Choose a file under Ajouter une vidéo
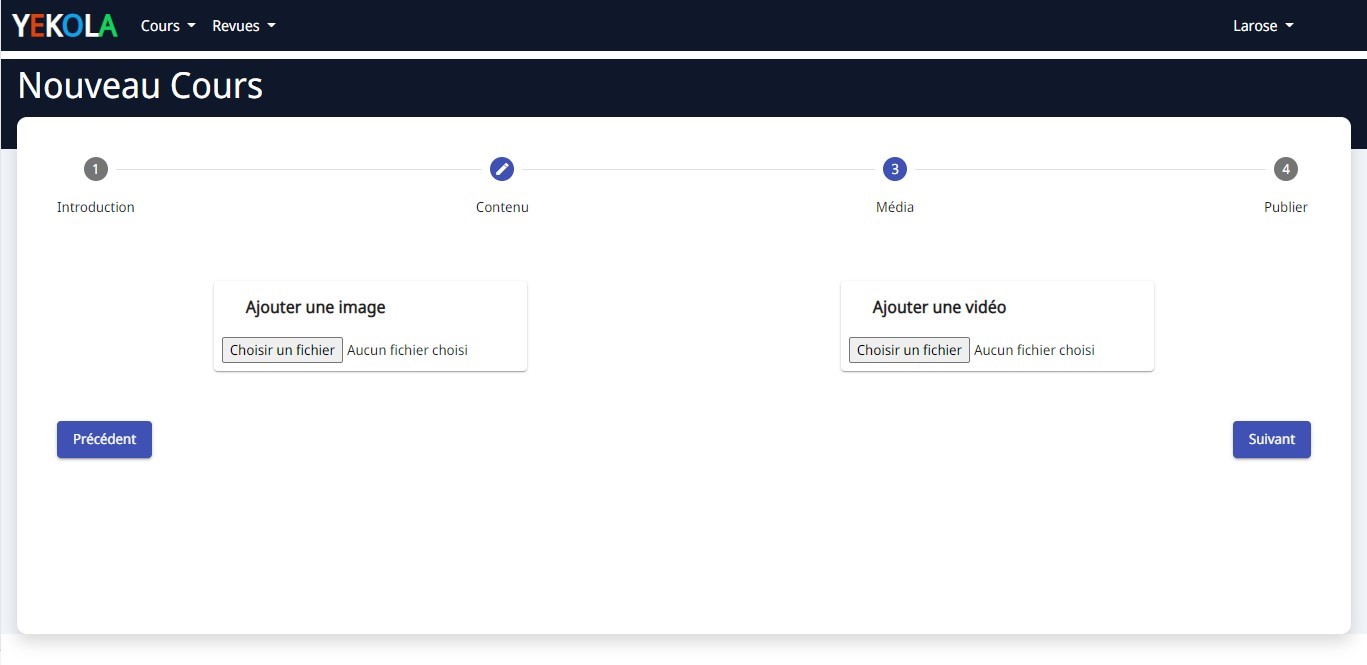This screenshot has height=665, width=1367. (x=908, y=349)
